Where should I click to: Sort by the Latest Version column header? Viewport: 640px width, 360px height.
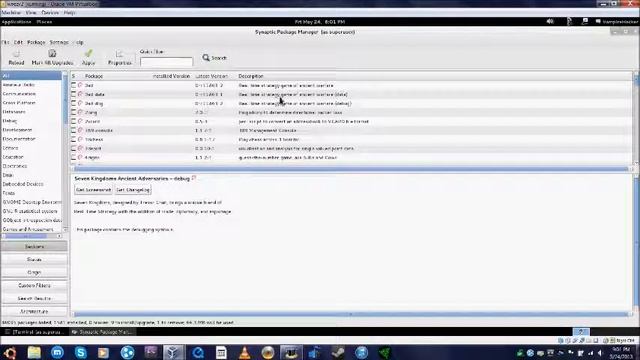coord(211,76)
